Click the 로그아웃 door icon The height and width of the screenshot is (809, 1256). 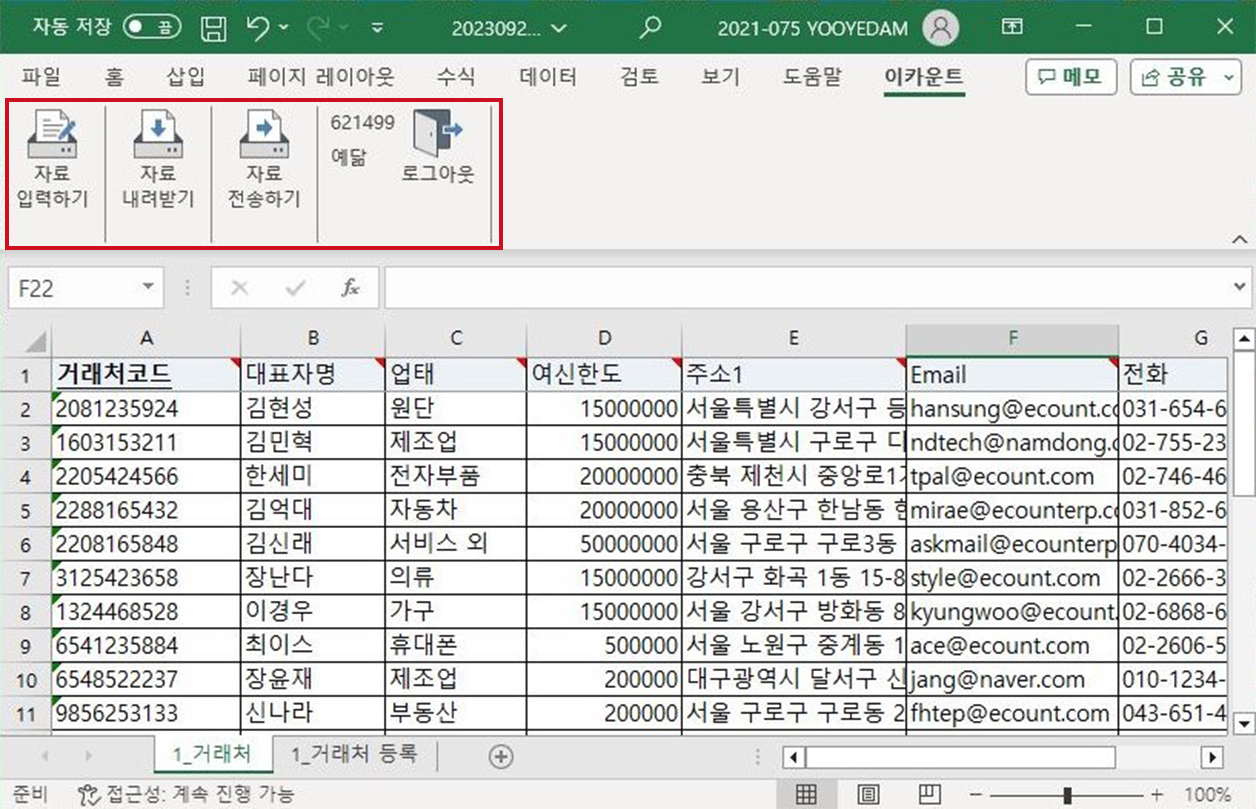(x=438, y=131)
